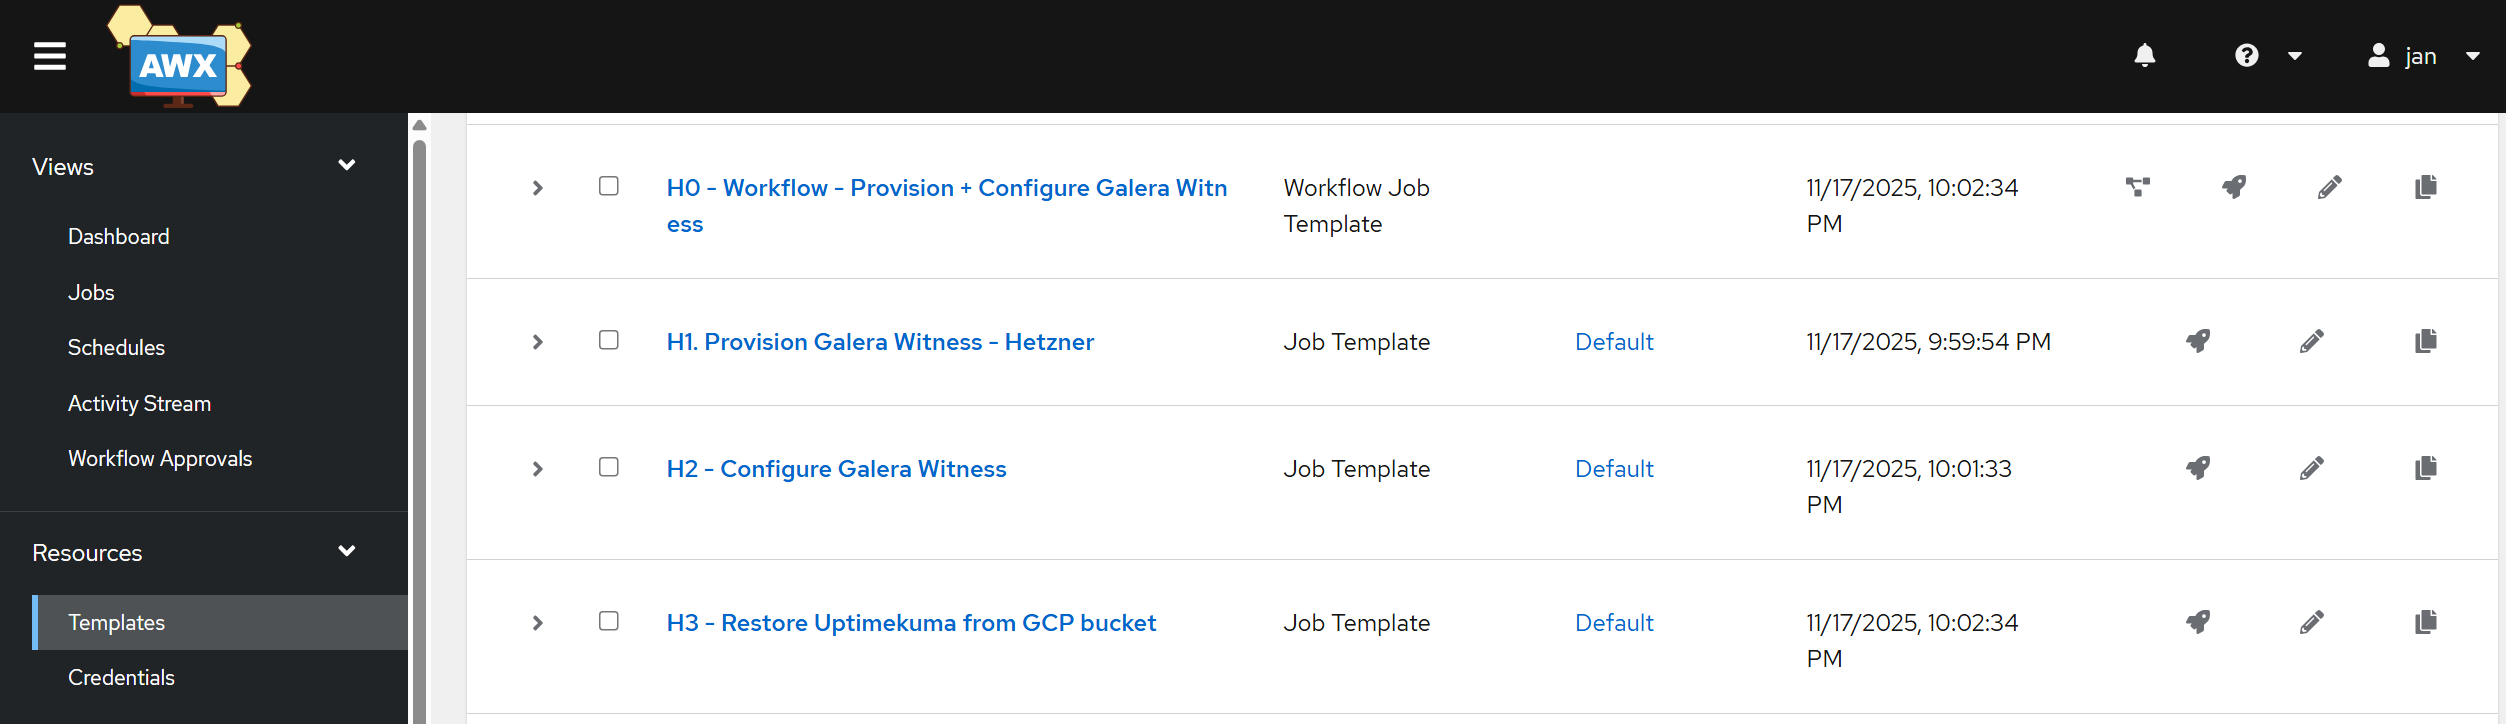Open the workflow visualizer for H0 template
Image resolution: width=2506 pixels, height=724 pixels.
tap(2138, 187)
